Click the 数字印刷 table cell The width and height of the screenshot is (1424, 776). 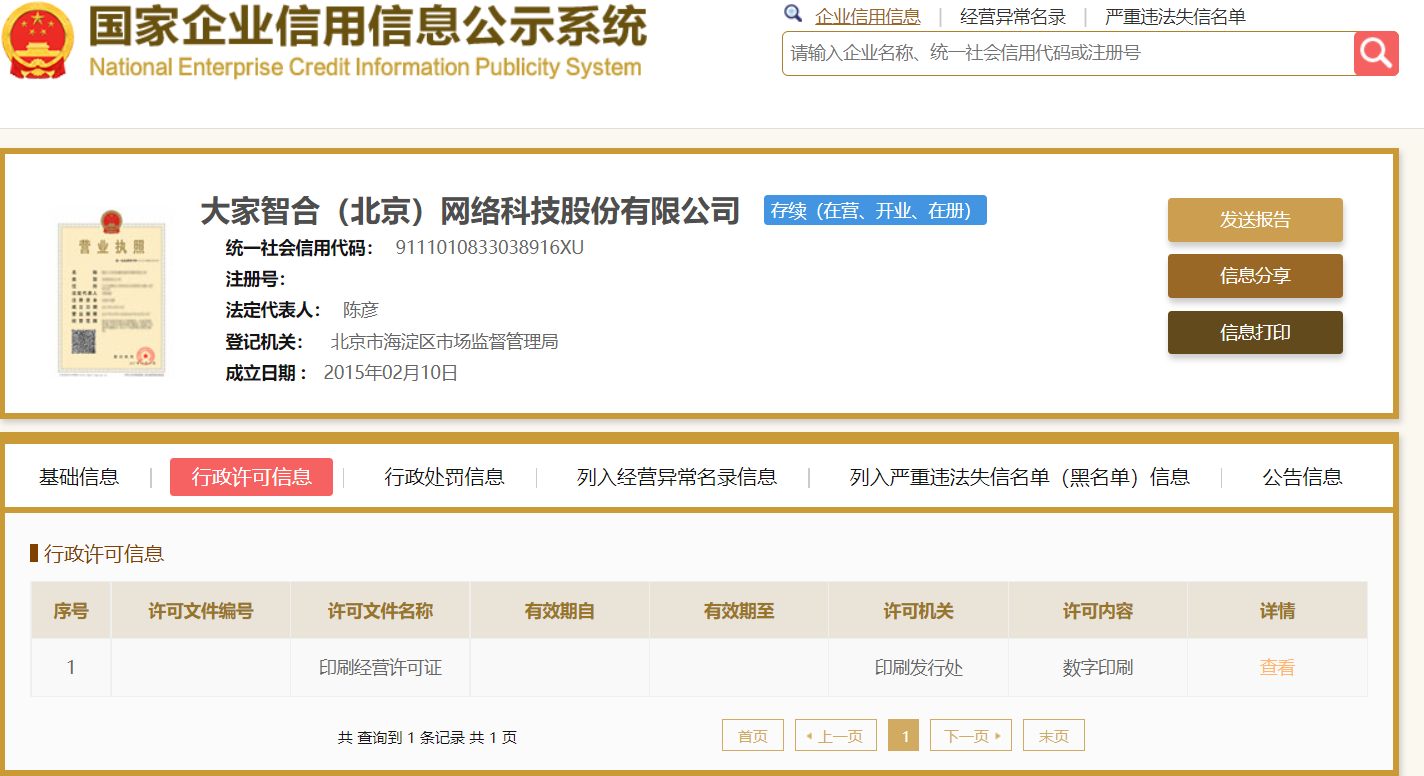point(1098,667)
